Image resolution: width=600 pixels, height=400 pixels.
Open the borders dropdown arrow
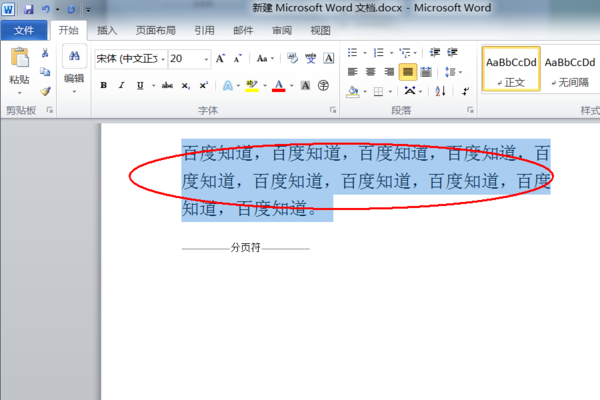390,92
